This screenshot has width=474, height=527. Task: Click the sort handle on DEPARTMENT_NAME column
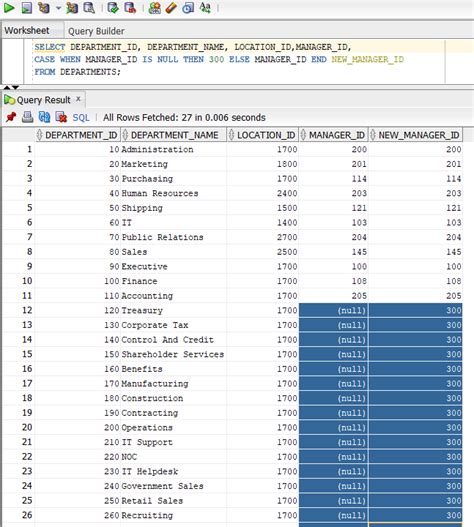125,135
